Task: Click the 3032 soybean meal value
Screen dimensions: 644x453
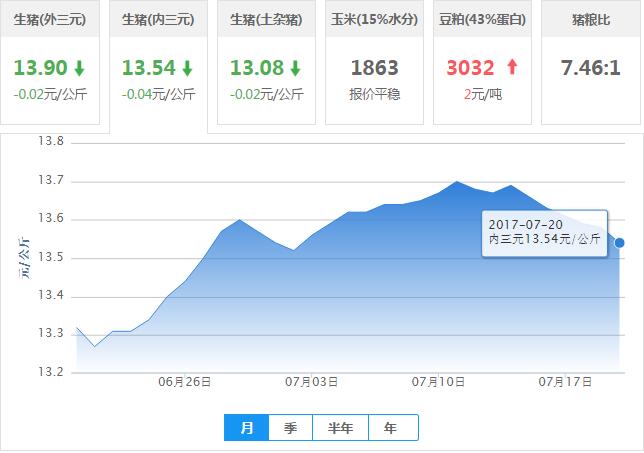Action: pyautogui.click(x=470, y=68)
